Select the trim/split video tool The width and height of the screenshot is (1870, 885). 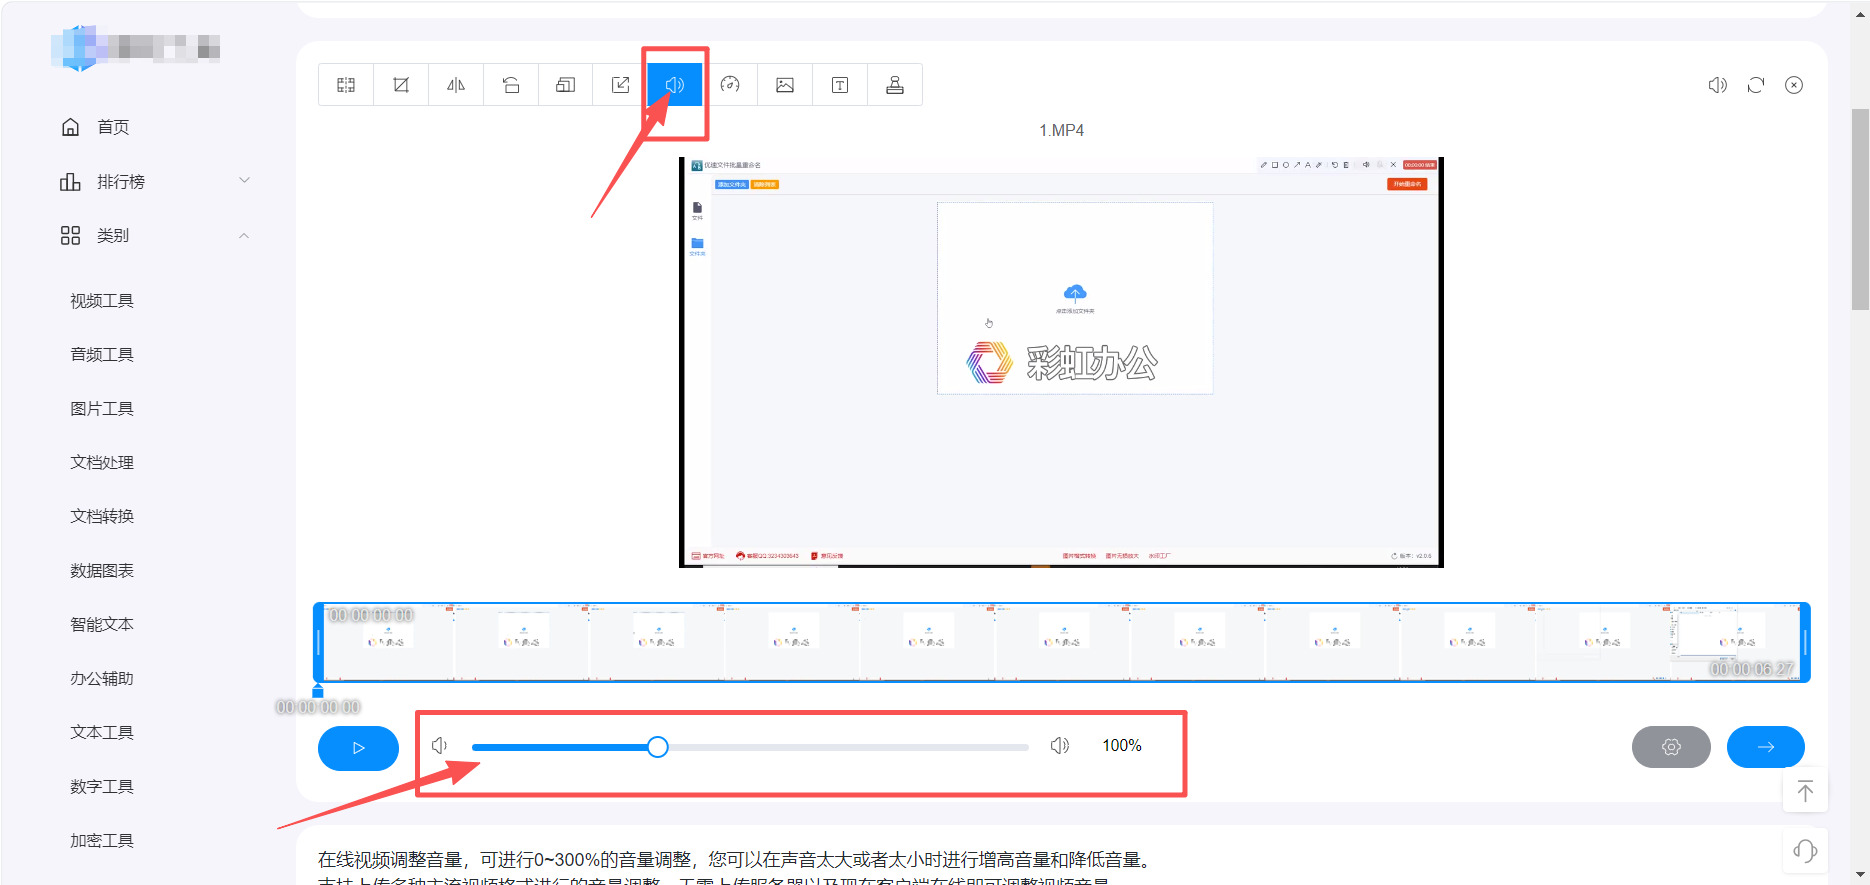coord(346,85)
